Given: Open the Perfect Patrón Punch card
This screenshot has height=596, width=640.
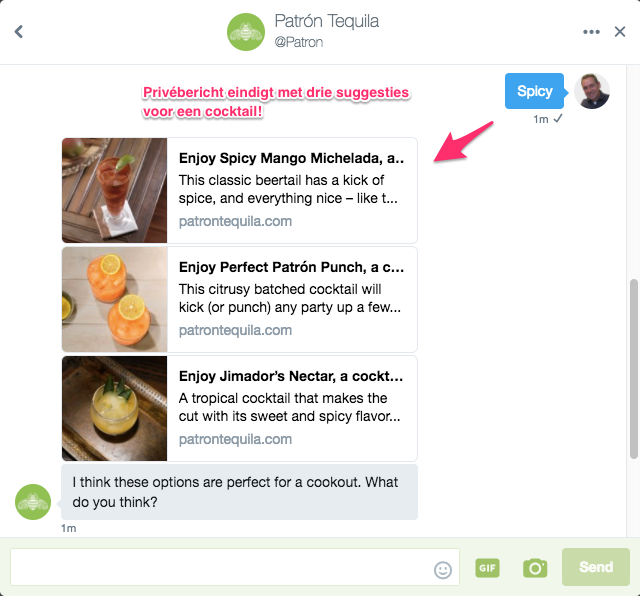Looking at the screenshot, I should click(x=291, y=299).
